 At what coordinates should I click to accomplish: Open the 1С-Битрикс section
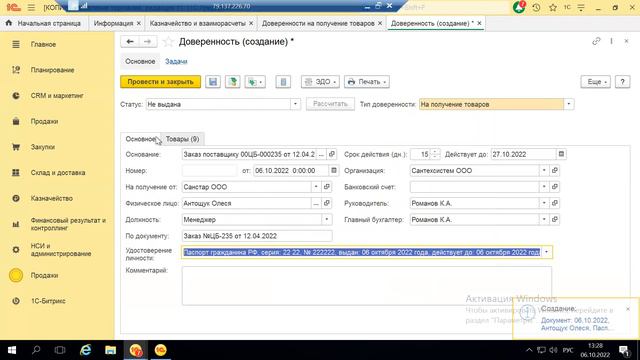(x=48, y=301)
